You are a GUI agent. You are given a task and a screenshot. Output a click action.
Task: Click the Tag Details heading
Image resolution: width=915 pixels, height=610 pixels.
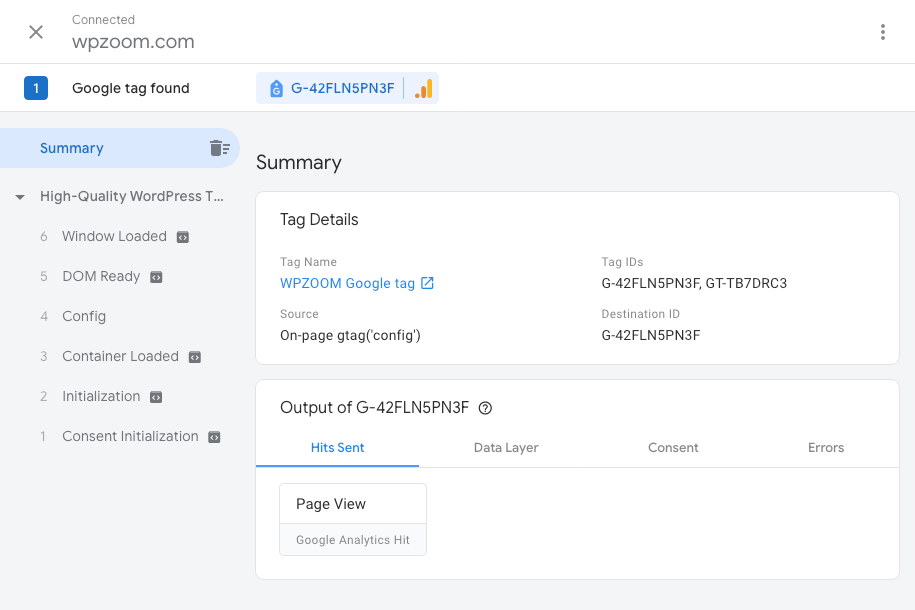(319, 219)
